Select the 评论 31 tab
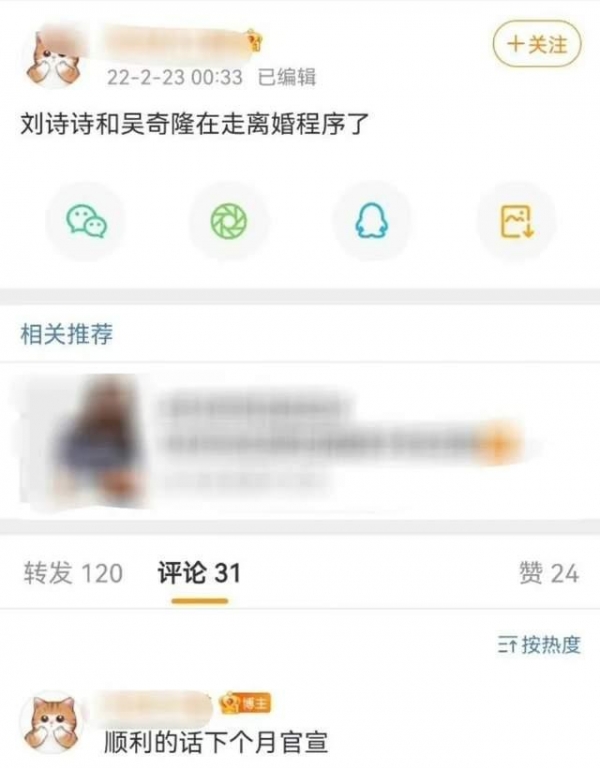The height and width of the screenshot is (768, 600). tap(199, 573)
